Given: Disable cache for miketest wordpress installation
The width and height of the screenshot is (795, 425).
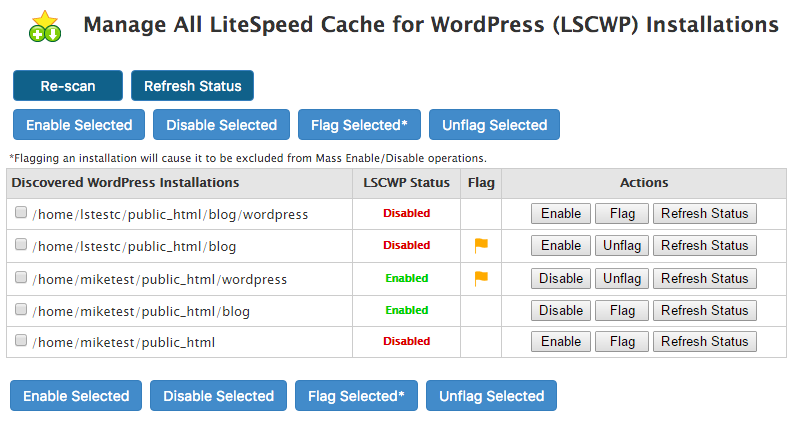Looking at the screenshot, I should click(561, 278).
